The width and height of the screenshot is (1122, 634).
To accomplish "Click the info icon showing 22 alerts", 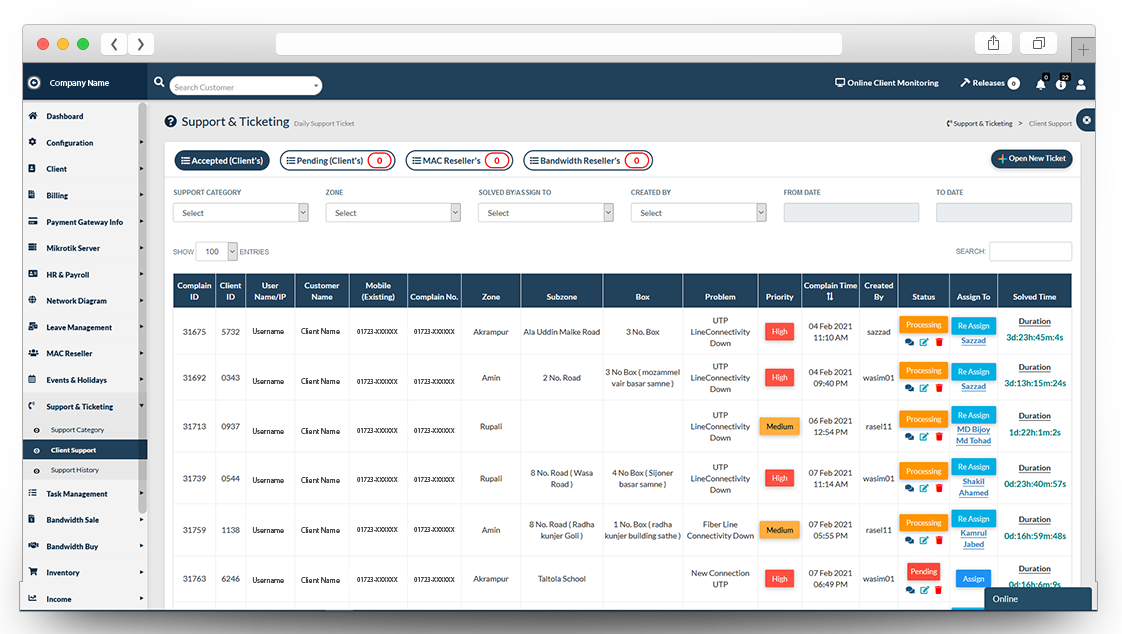I will (x=1061, y=84).
